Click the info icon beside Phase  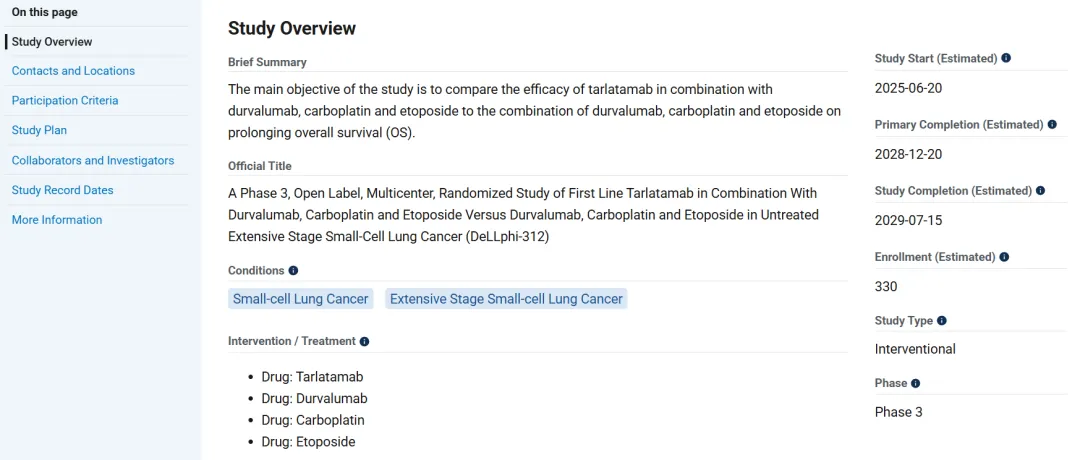(x=916, y=383)
